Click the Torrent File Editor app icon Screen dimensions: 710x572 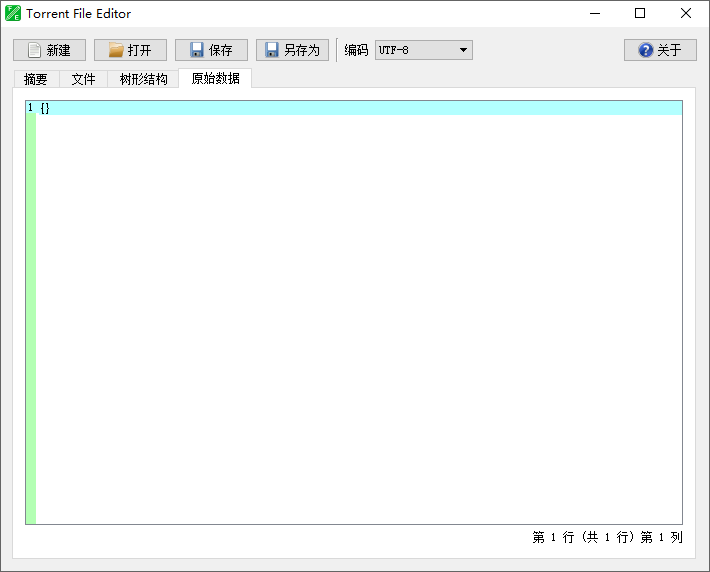pyautogui.click(x=13, y=13)
